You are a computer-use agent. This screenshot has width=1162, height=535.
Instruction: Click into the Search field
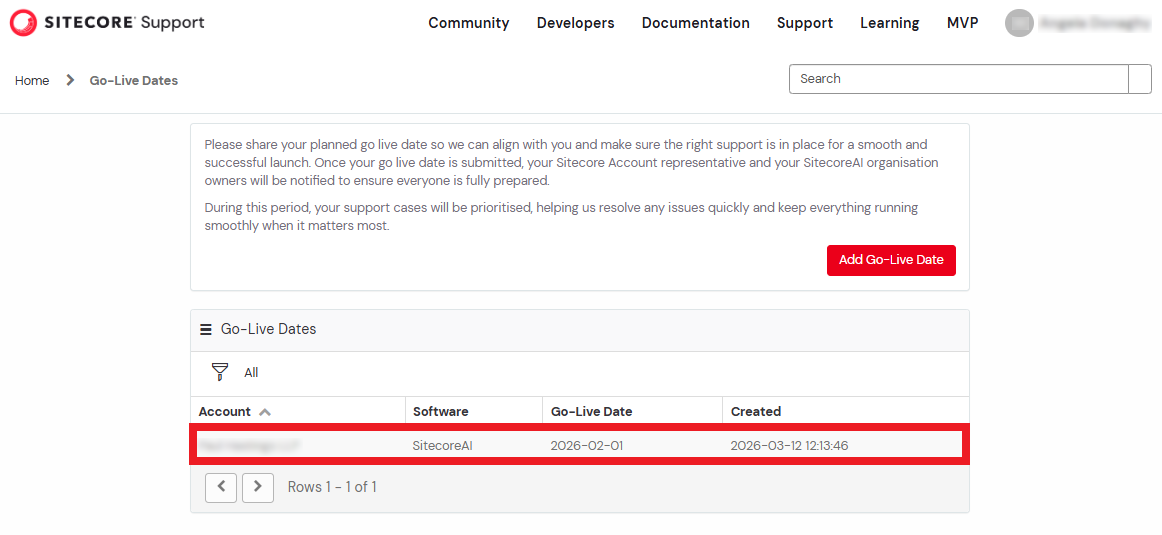pyautogui.click(x=958, y=79)
